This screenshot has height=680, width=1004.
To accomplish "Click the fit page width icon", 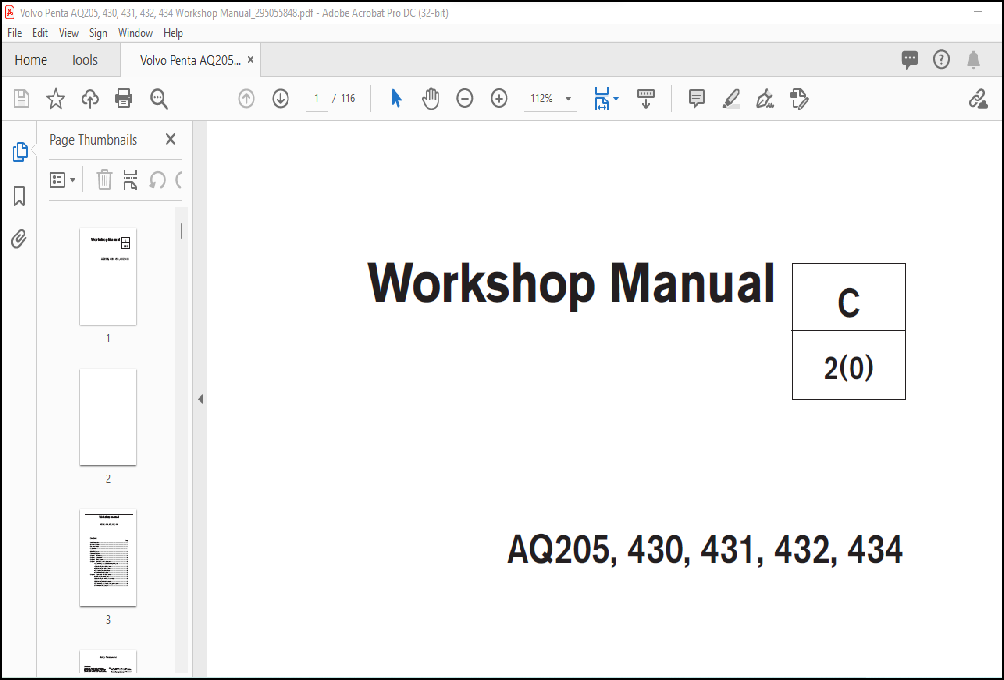I will coord(602,99).
